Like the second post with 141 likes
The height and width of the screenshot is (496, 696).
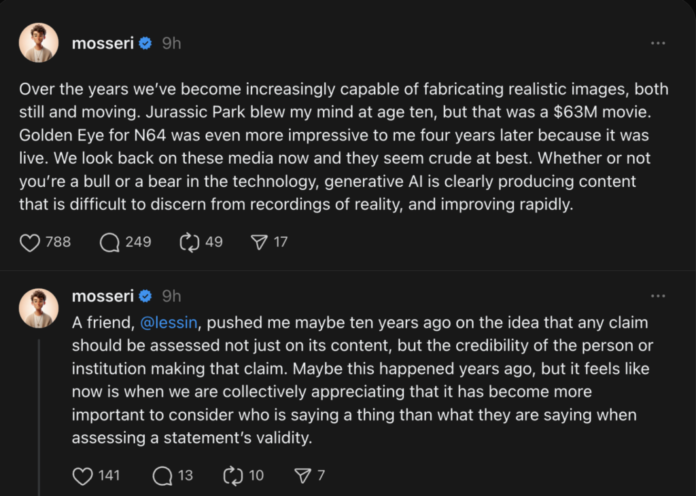[83, 476]
